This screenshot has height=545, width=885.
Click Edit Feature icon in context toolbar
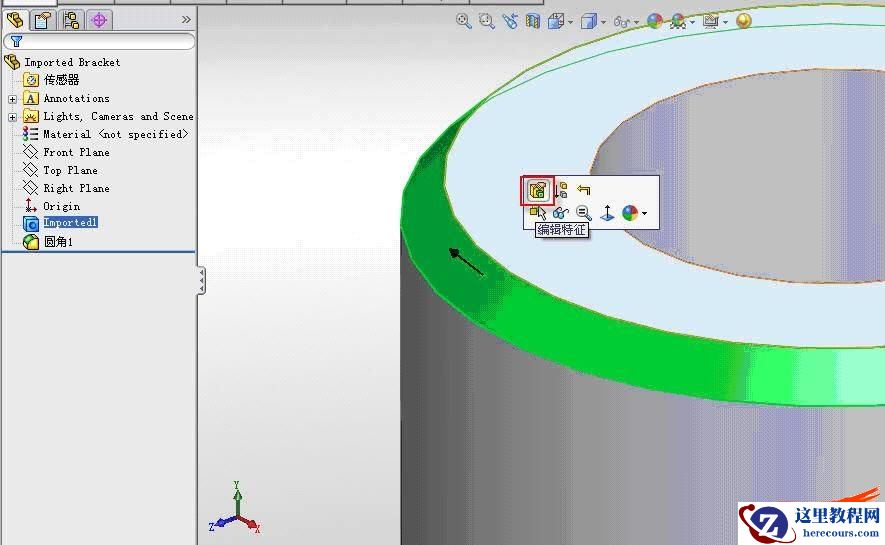click(x=537, y=190)
